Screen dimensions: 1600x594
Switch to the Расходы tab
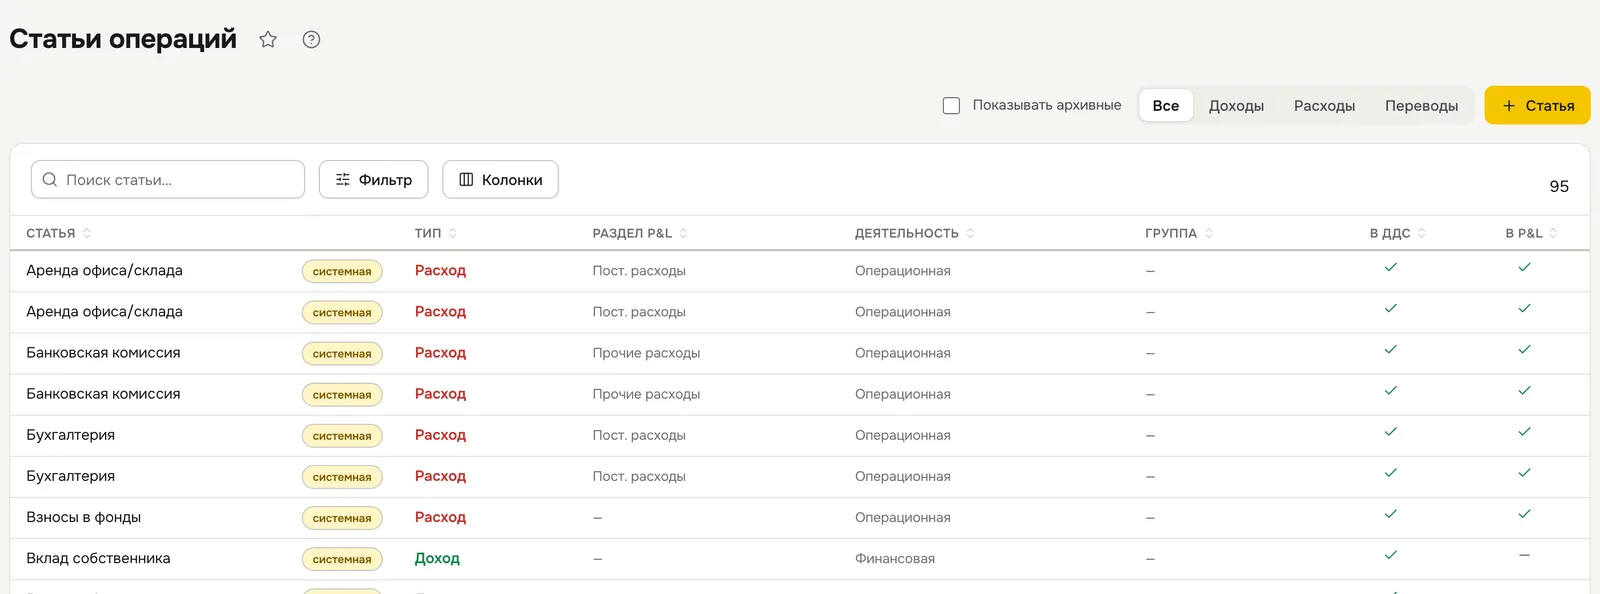tap(1324, 105)
